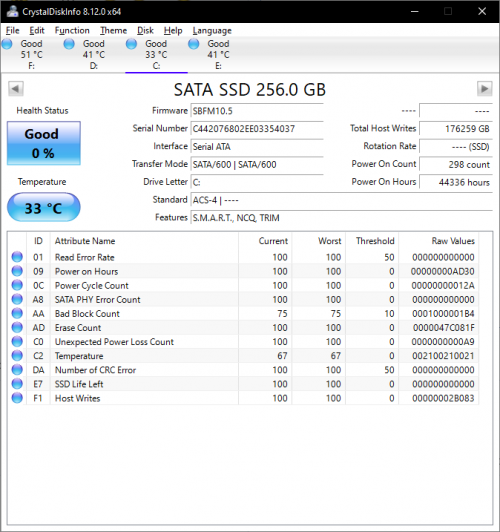Click the Drive Letter field
The width and height of the screenshot is (500, 532).
(x=257, y=182)
